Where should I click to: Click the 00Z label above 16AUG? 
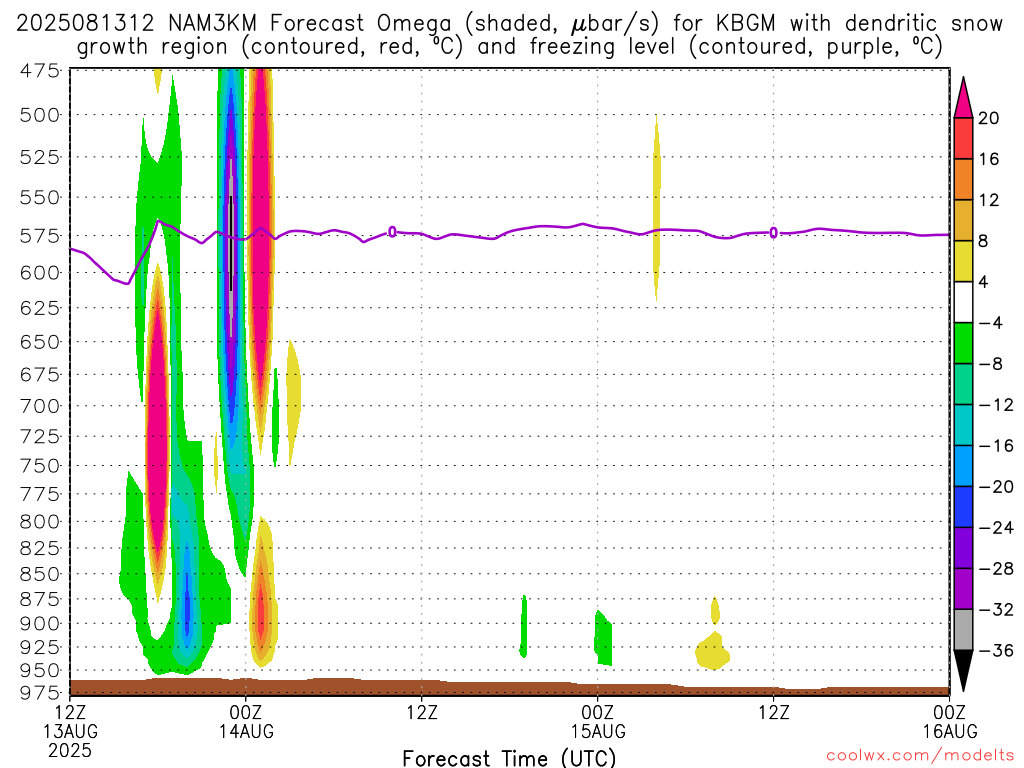click(950, 711)
